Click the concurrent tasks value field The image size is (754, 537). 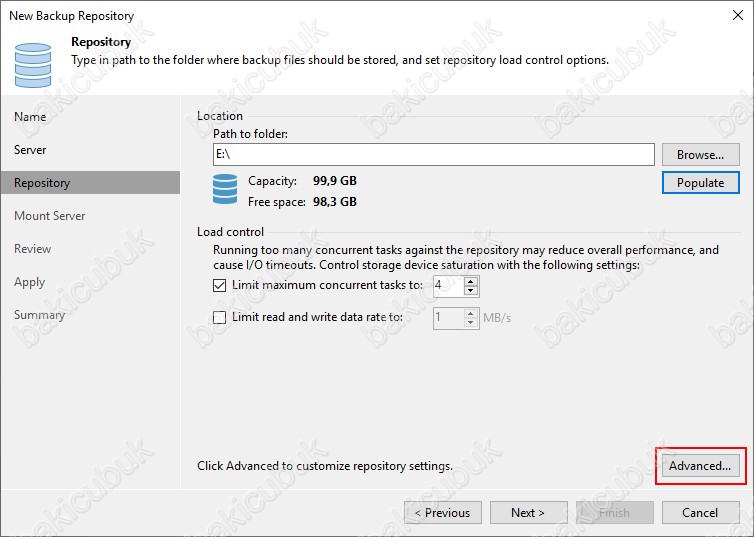pos(449,286)
